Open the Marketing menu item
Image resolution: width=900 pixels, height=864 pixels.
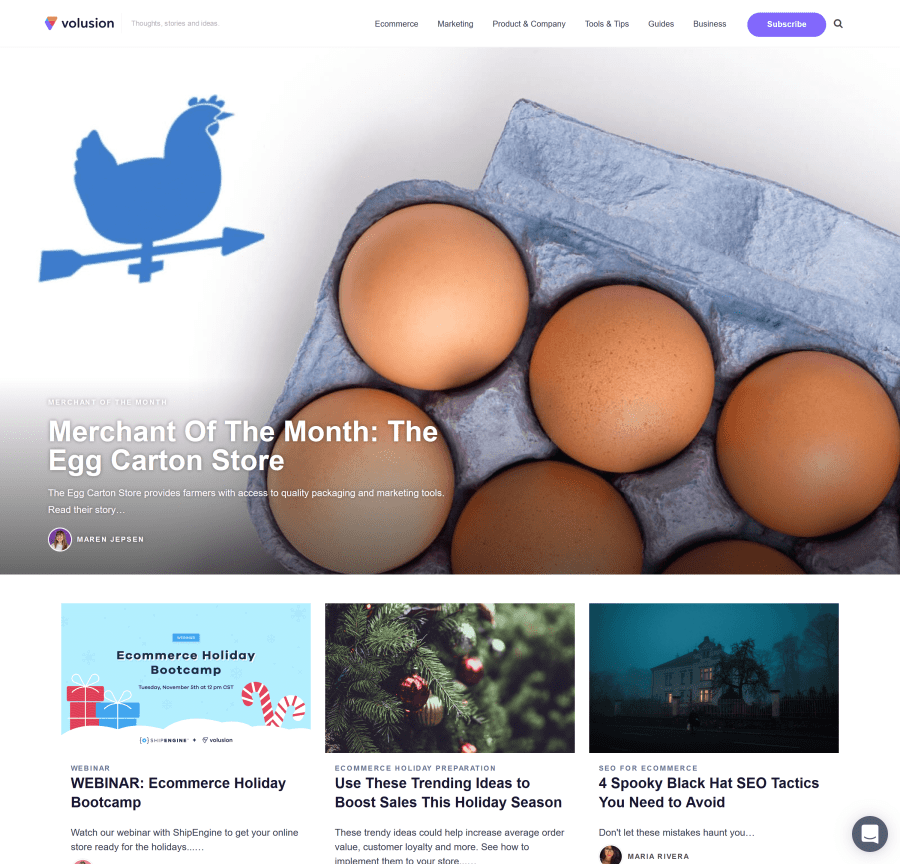pyautogui.click(x=455, y=24)
